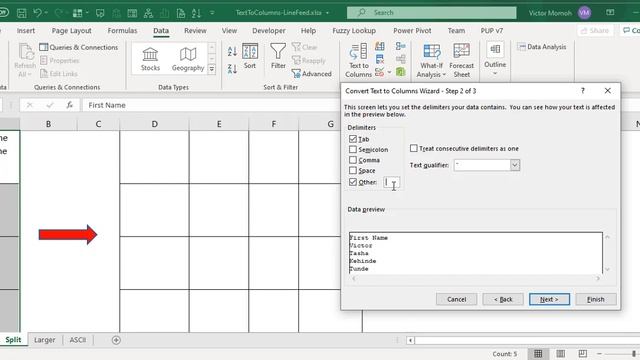Viewport: 640px width, 360px height.
Task: Check the Comma delimiter checkbox
Action: 353,160
